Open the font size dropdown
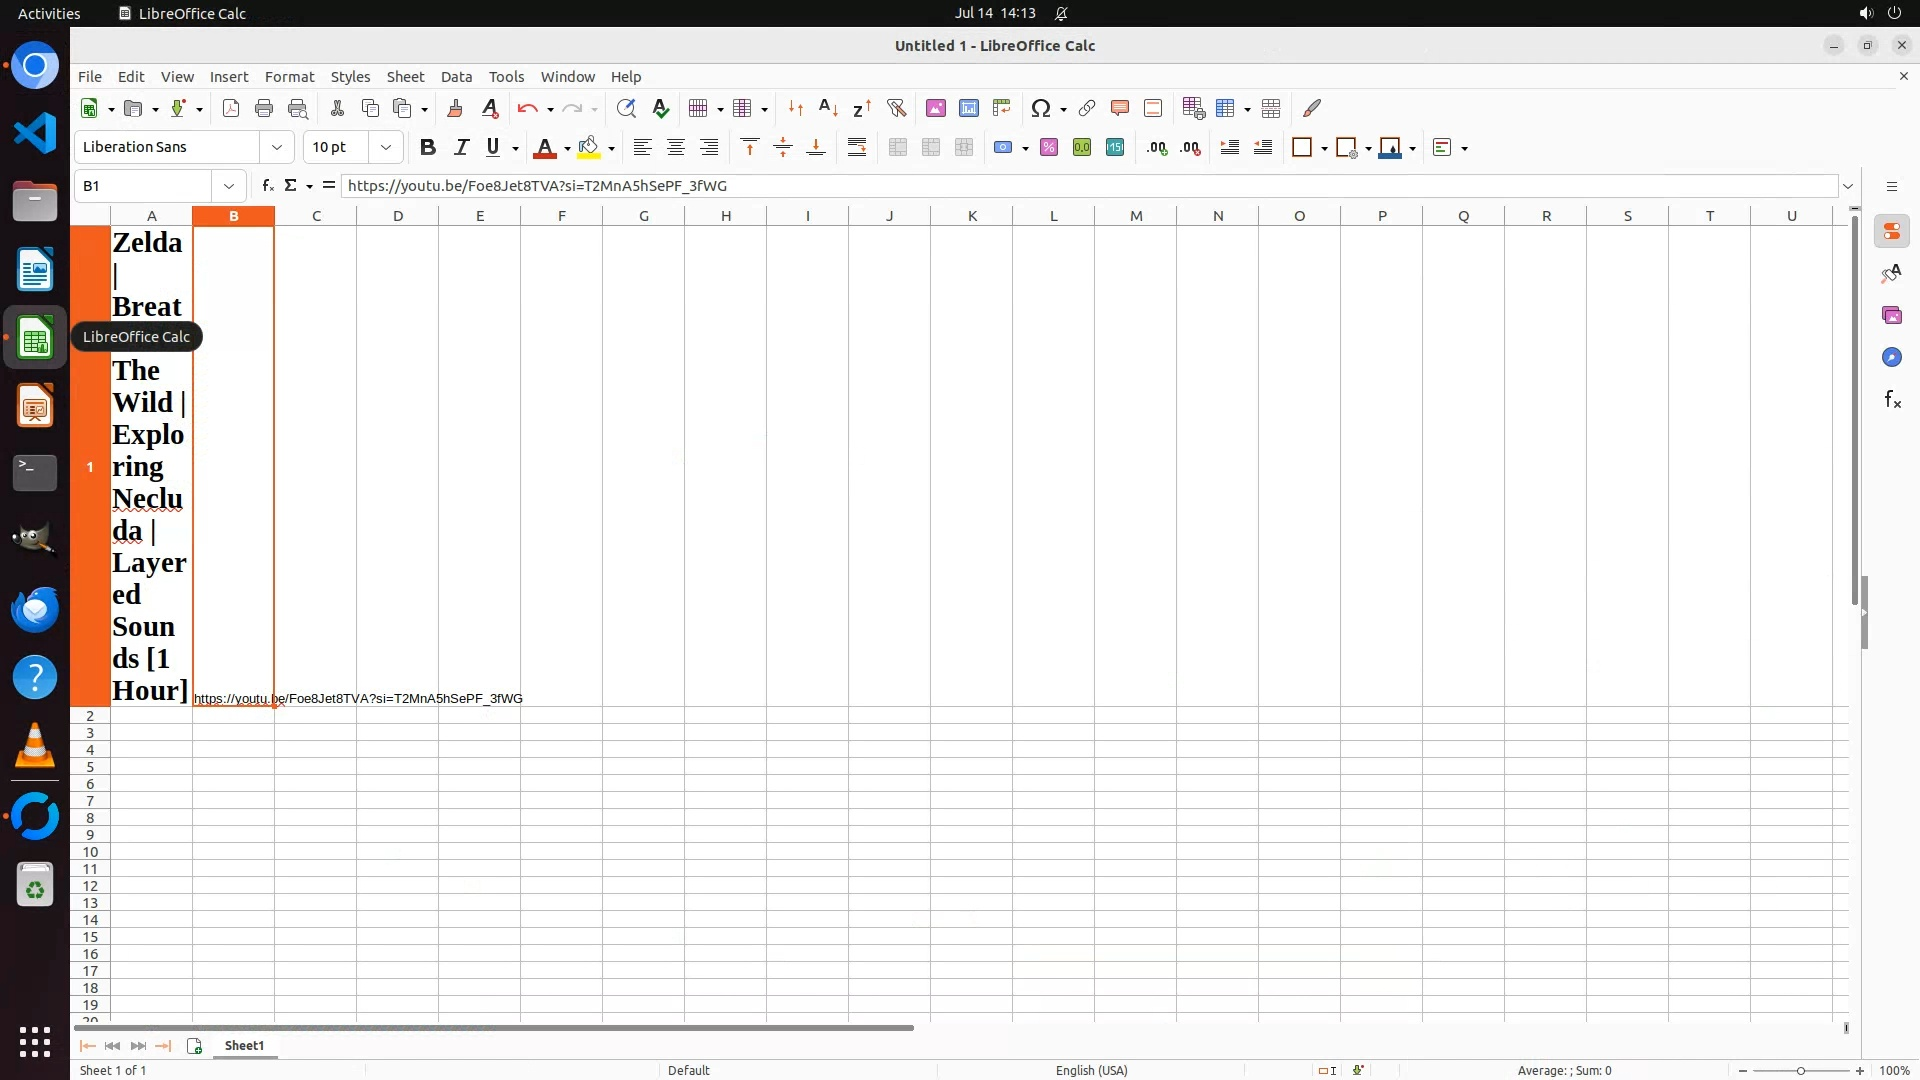1920x1080 pixels. pos(386,148)
